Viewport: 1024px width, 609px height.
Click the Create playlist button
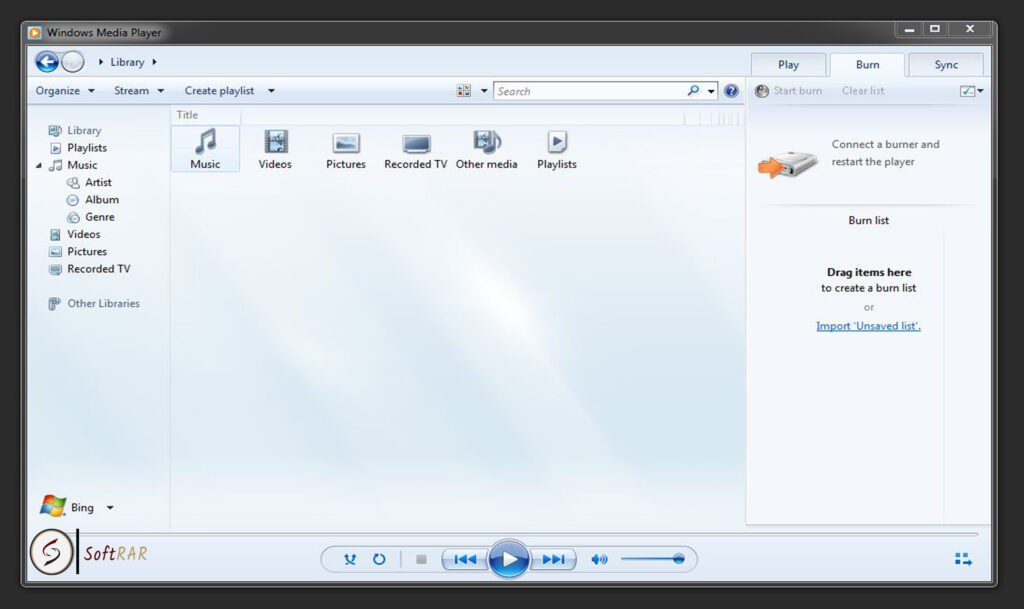click(219, 91)
